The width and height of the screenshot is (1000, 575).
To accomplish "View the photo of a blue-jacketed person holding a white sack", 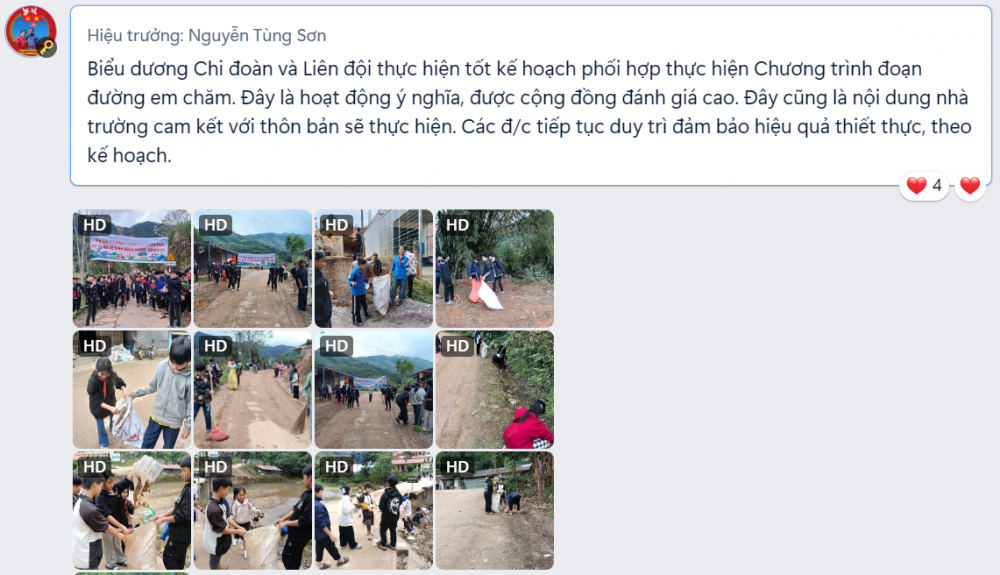I will click(x=374, y=268).
